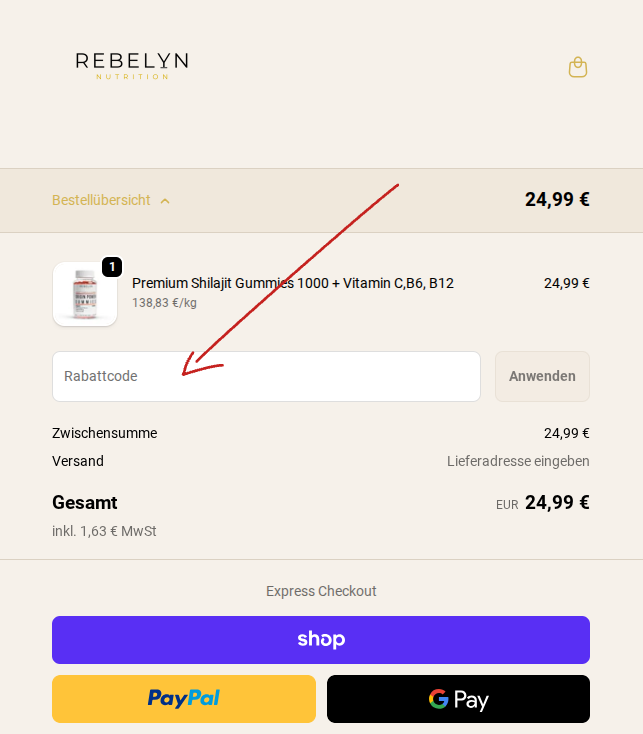Click the 138,83 €/kg unit price text
643x734 pixels.
tap(164, 302)
